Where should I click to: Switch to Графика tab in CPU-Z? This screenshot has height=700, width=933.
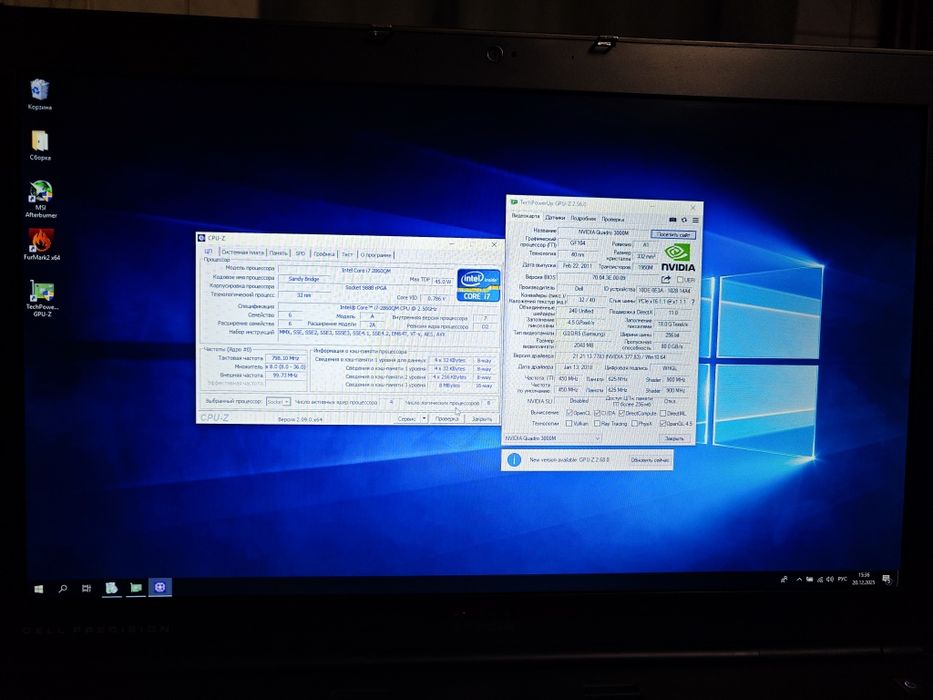tap(324, 254)
